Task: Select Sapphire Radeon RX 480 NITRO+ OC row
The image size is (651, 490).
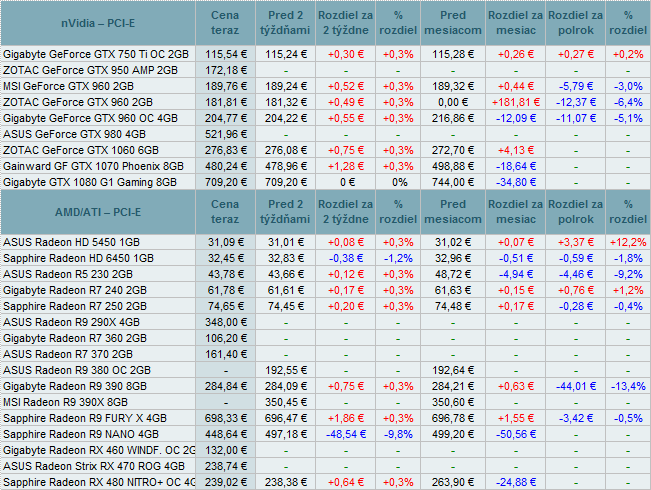Action: [x=99, y=482]
